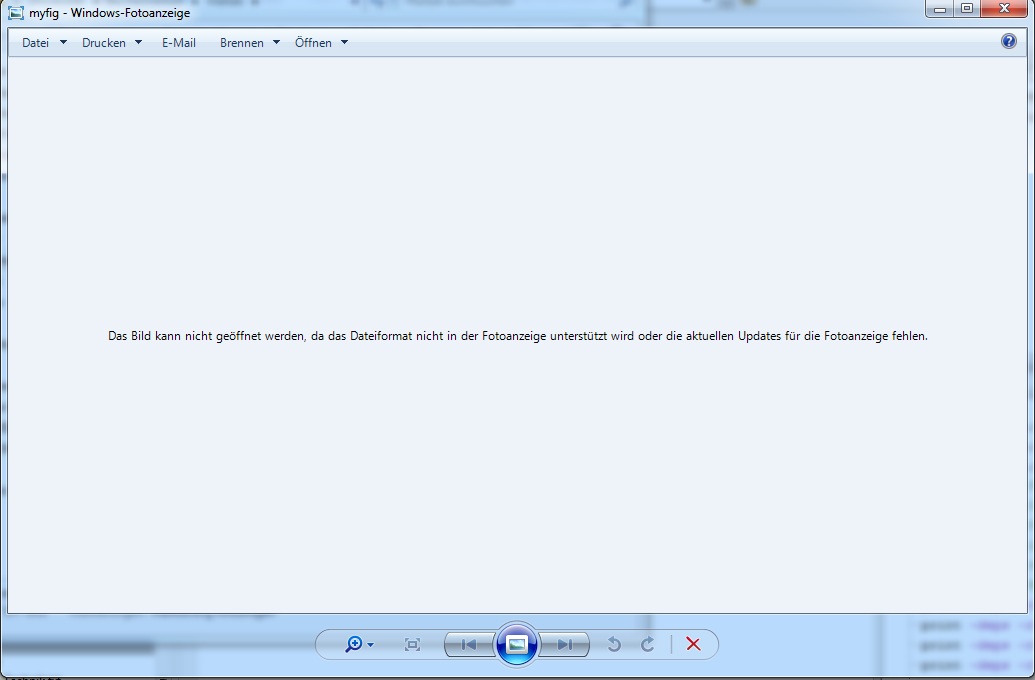
Task: Maximize the Windows-Fotoanzeige window
Action: [966, 9]
